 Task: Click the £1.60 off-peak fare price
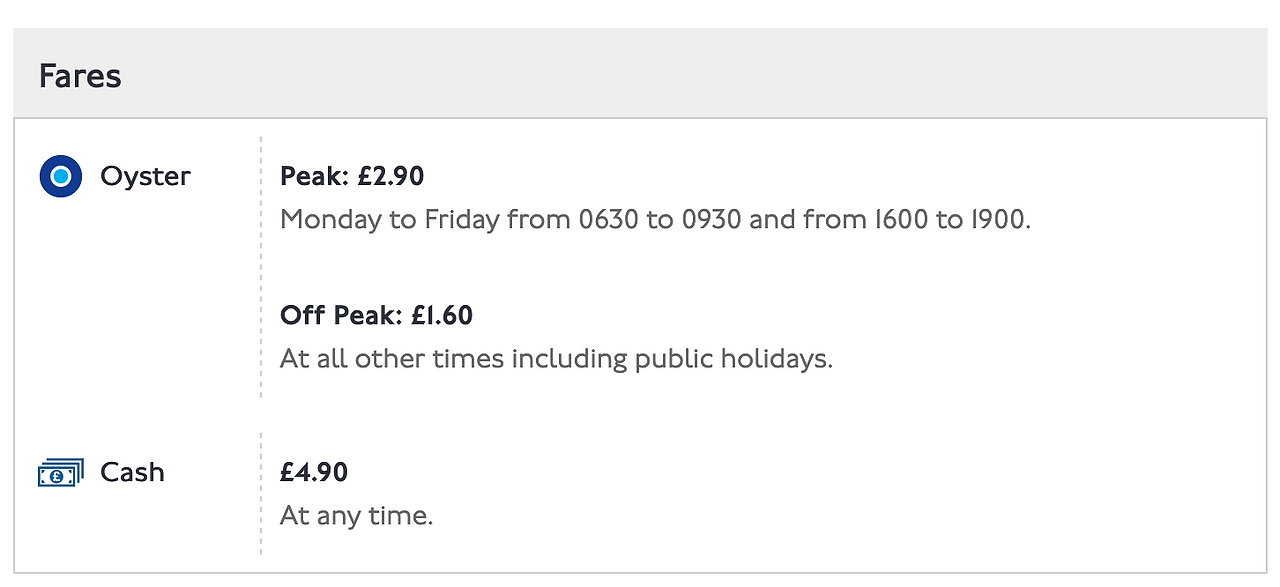[x=442, y=316]
